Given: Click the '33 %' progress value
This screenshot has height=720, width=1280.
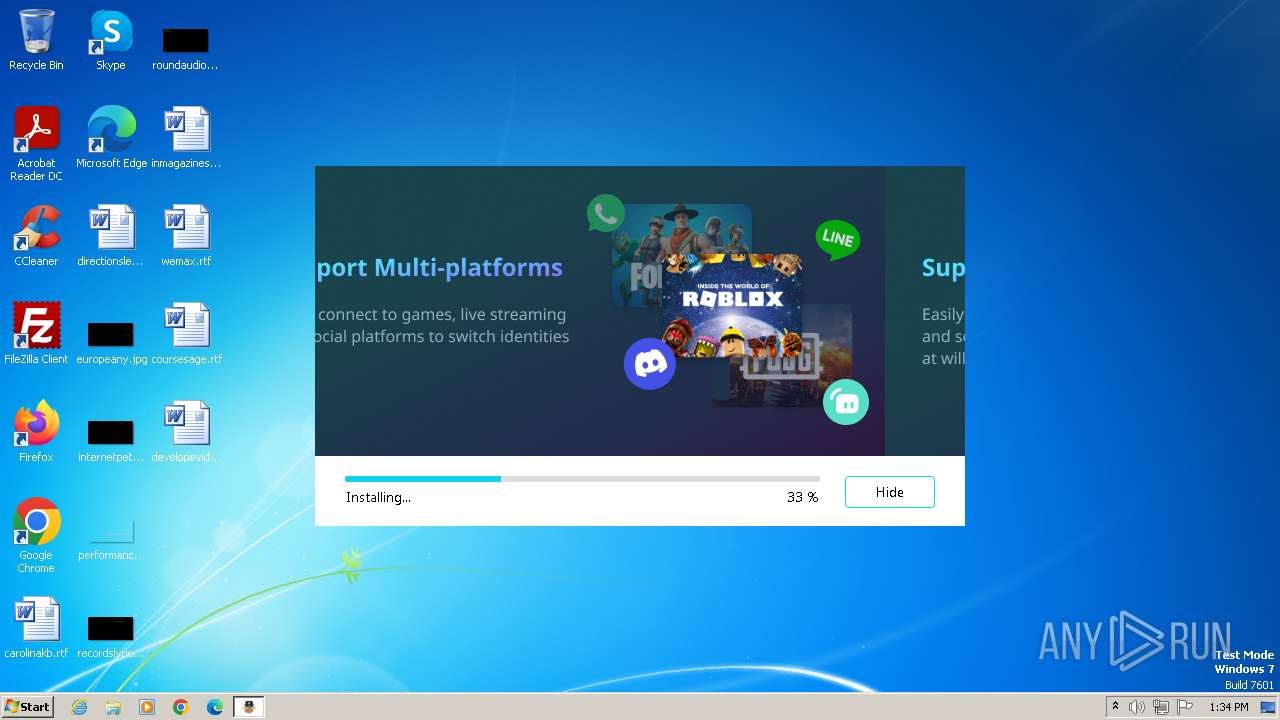Looking at the screenshot, I should (802, 497).
